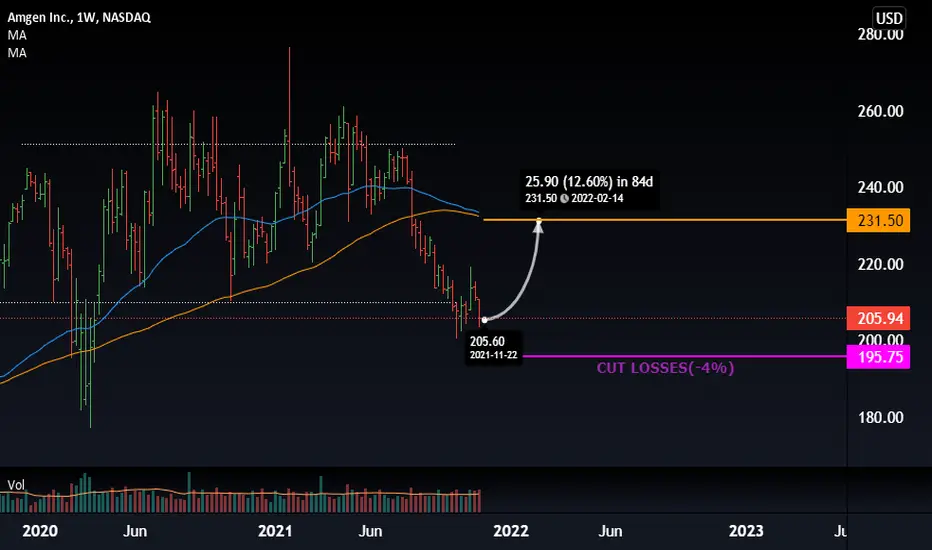The height and width of the screenshot is (550, 932).
Task: Select the first MA indicator label
Action: click(17, 35)
